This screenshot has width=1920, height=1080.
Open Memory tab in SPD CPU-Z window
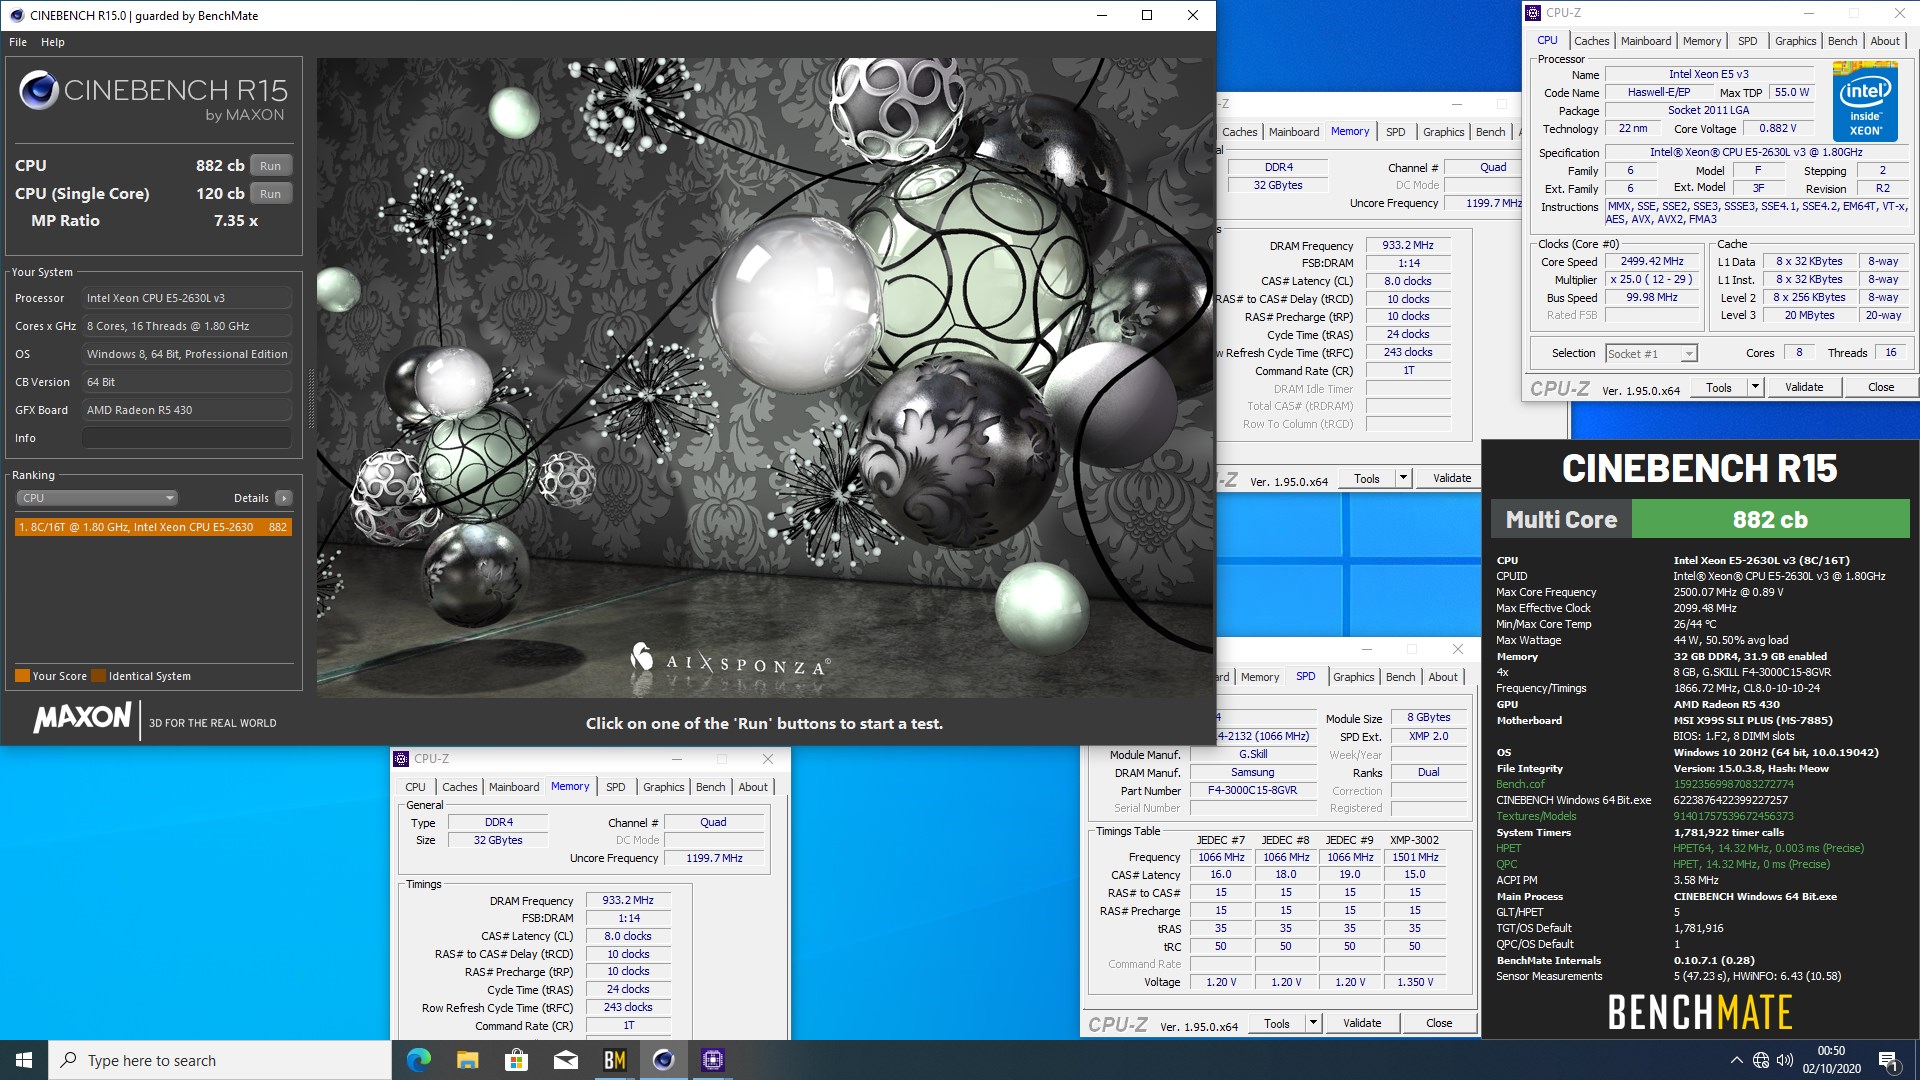point(1259,677)
